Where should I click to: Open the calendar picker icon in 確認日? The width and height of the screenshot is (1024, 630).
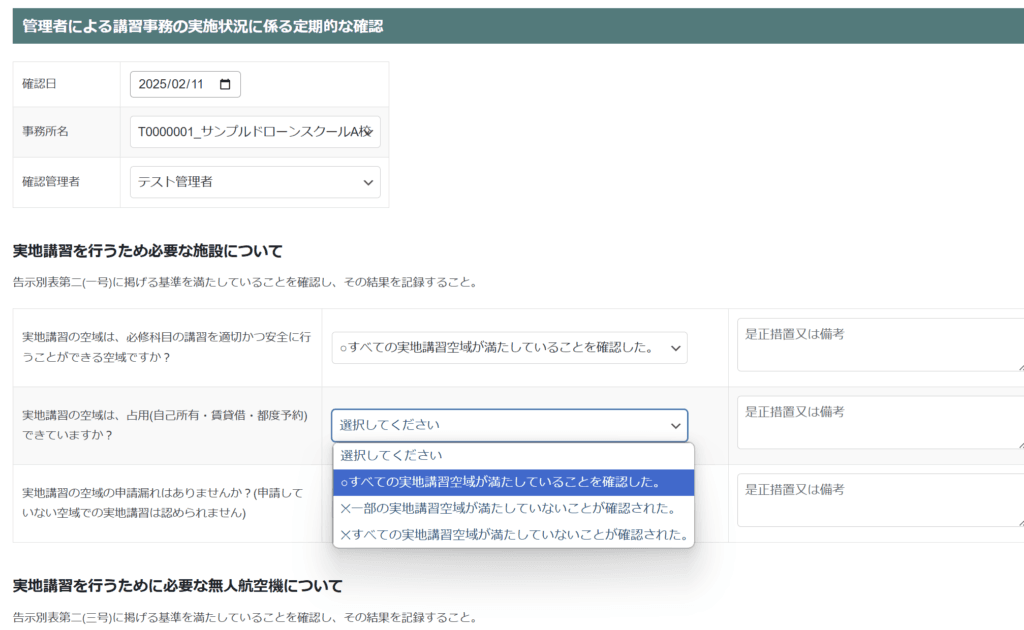[225, 85]
